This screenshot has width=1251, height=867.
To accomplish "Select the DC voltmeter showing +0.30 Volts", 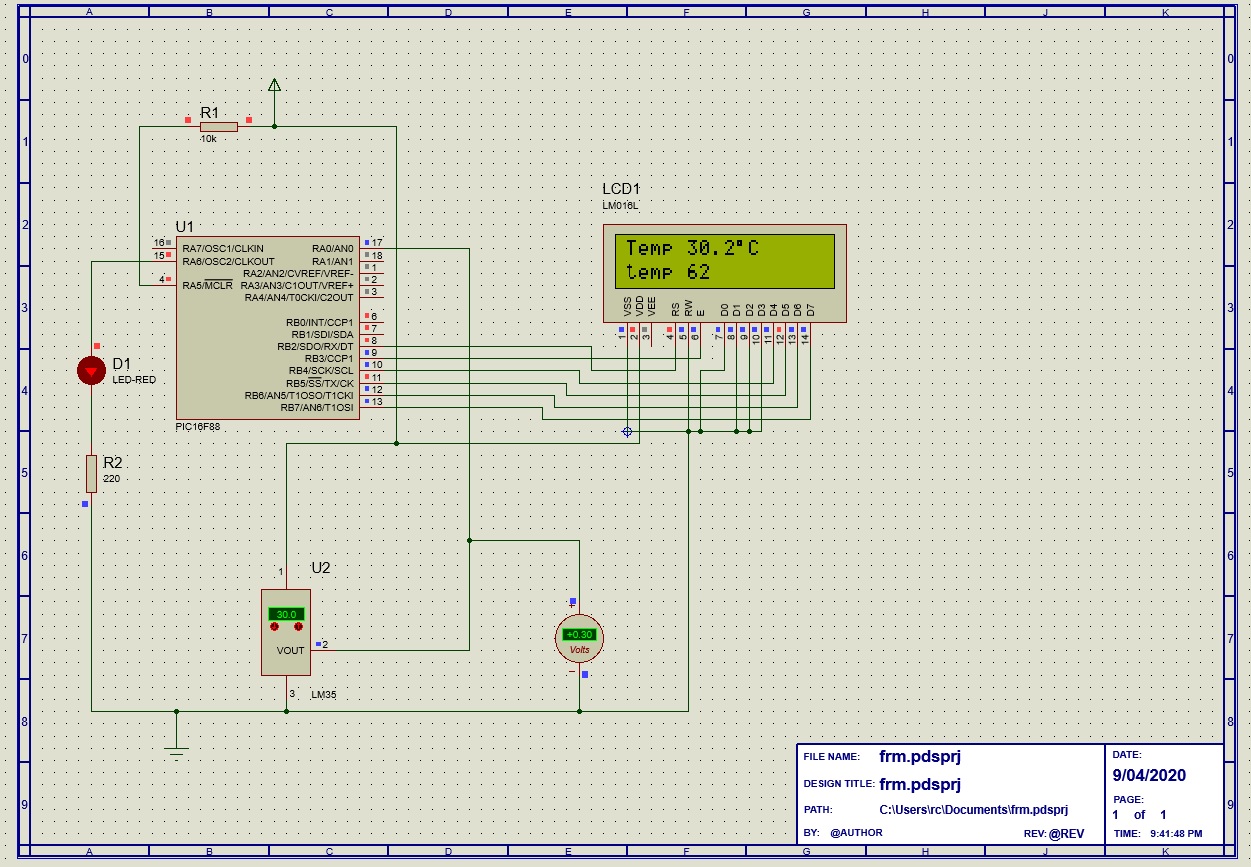I will [x=580, y=636].
